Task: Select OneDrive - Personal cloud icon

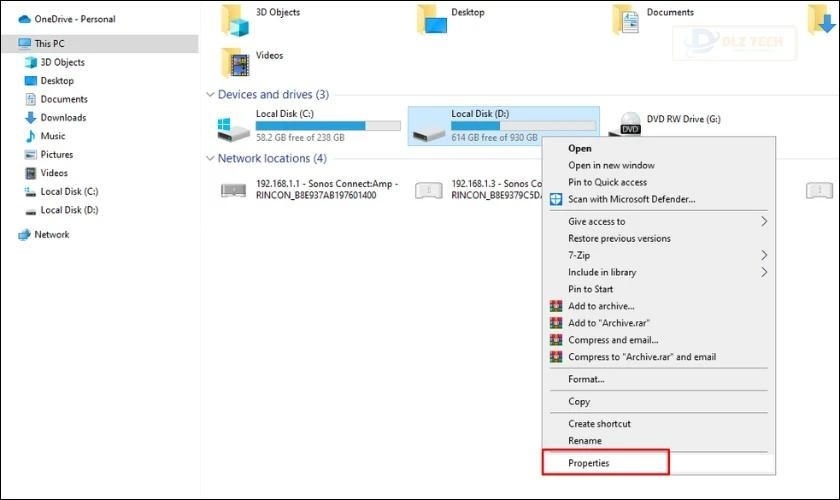Action: coord(25,19)
